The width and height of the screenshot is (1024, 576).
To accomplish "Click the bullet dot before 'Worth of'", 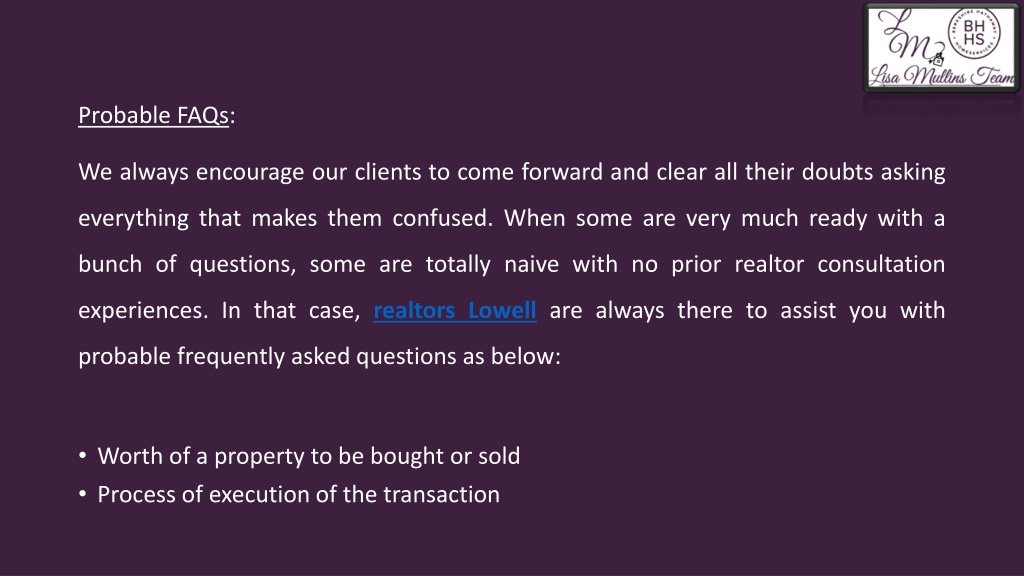I will click(82, 455).
